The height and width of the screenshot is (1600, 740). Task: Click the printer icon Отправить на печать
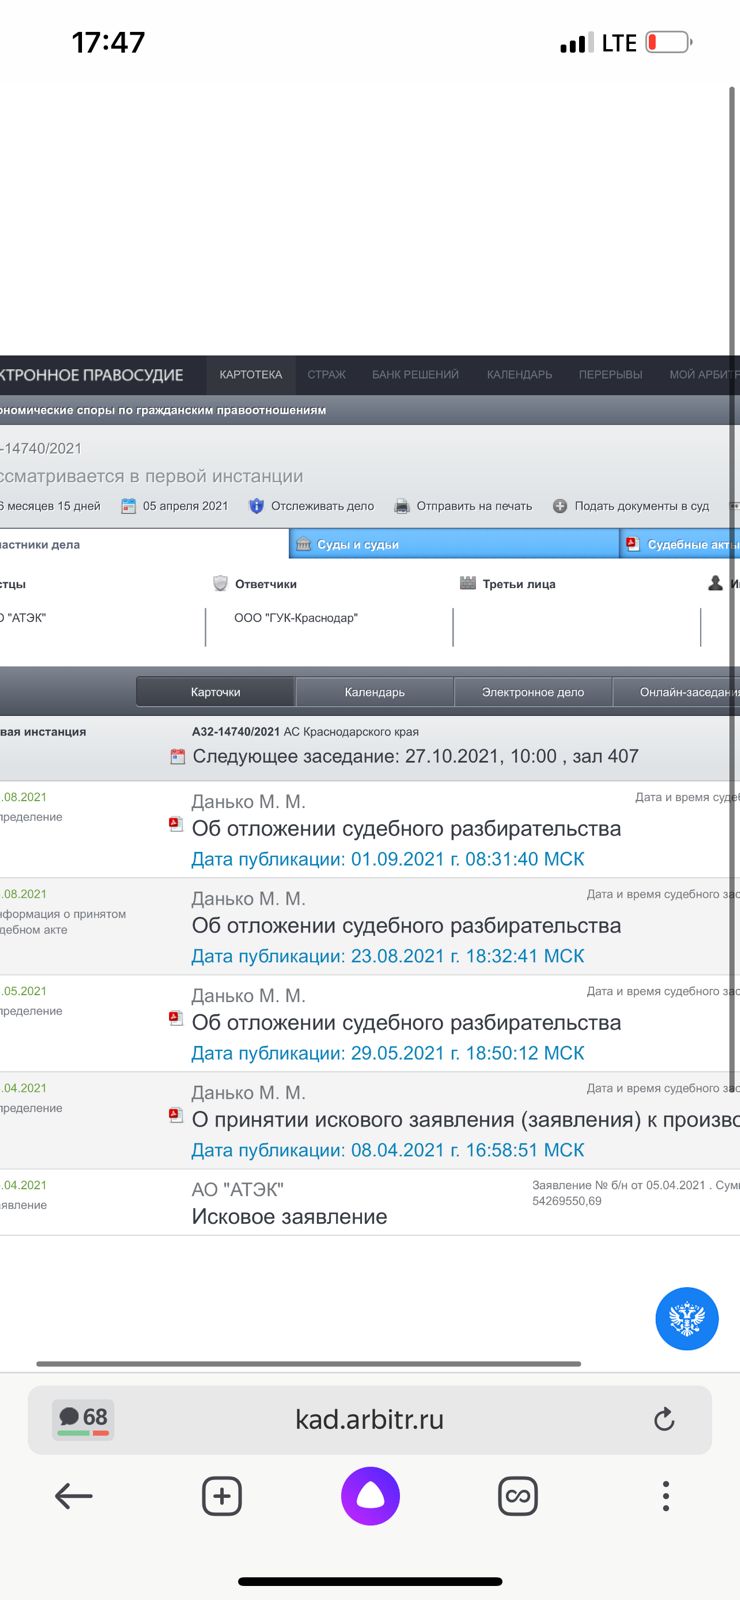tap(402, 506)
